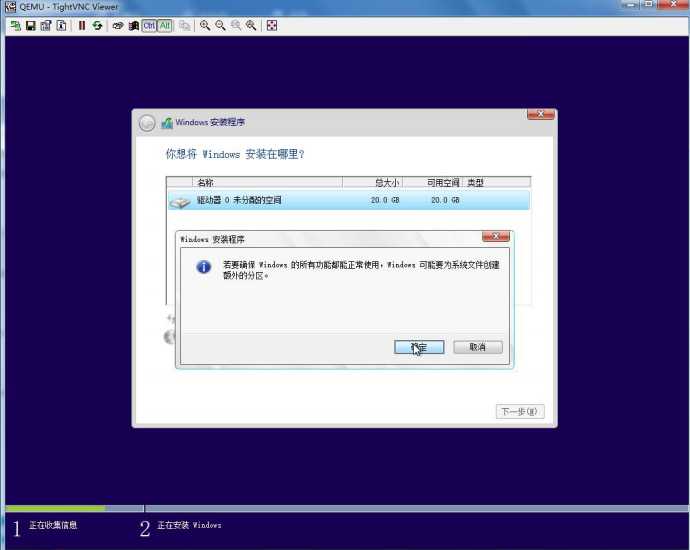Click the Zoom in magnifier icon
690x550 pixels.
click(x=205, y=26)
